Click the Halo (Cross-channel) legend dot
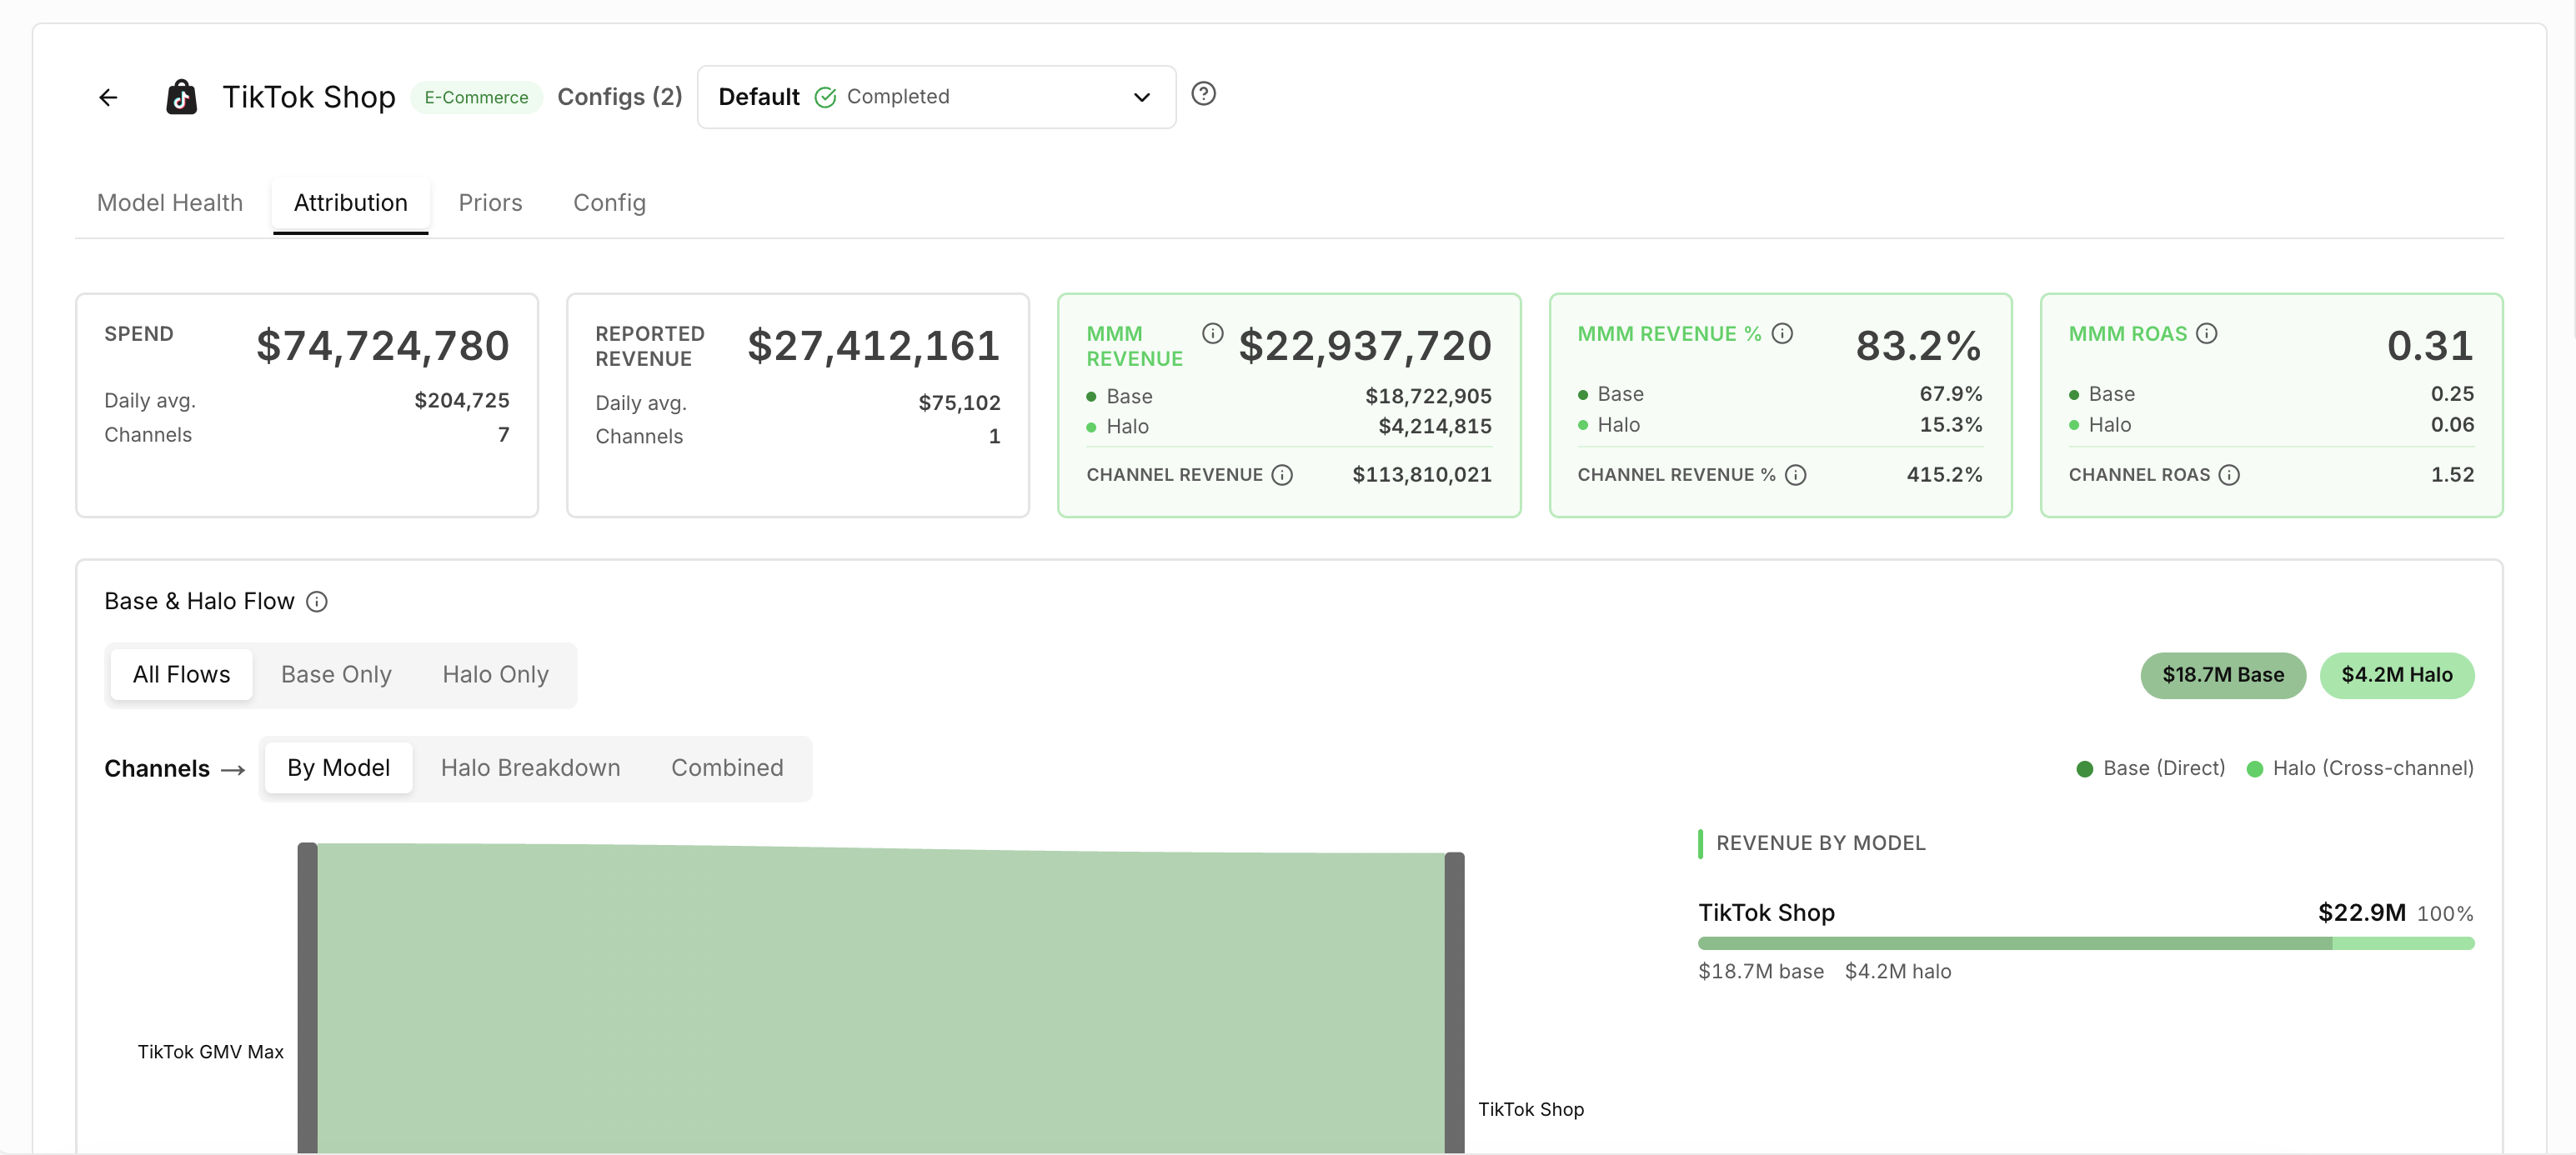 tap(2255, 769)
